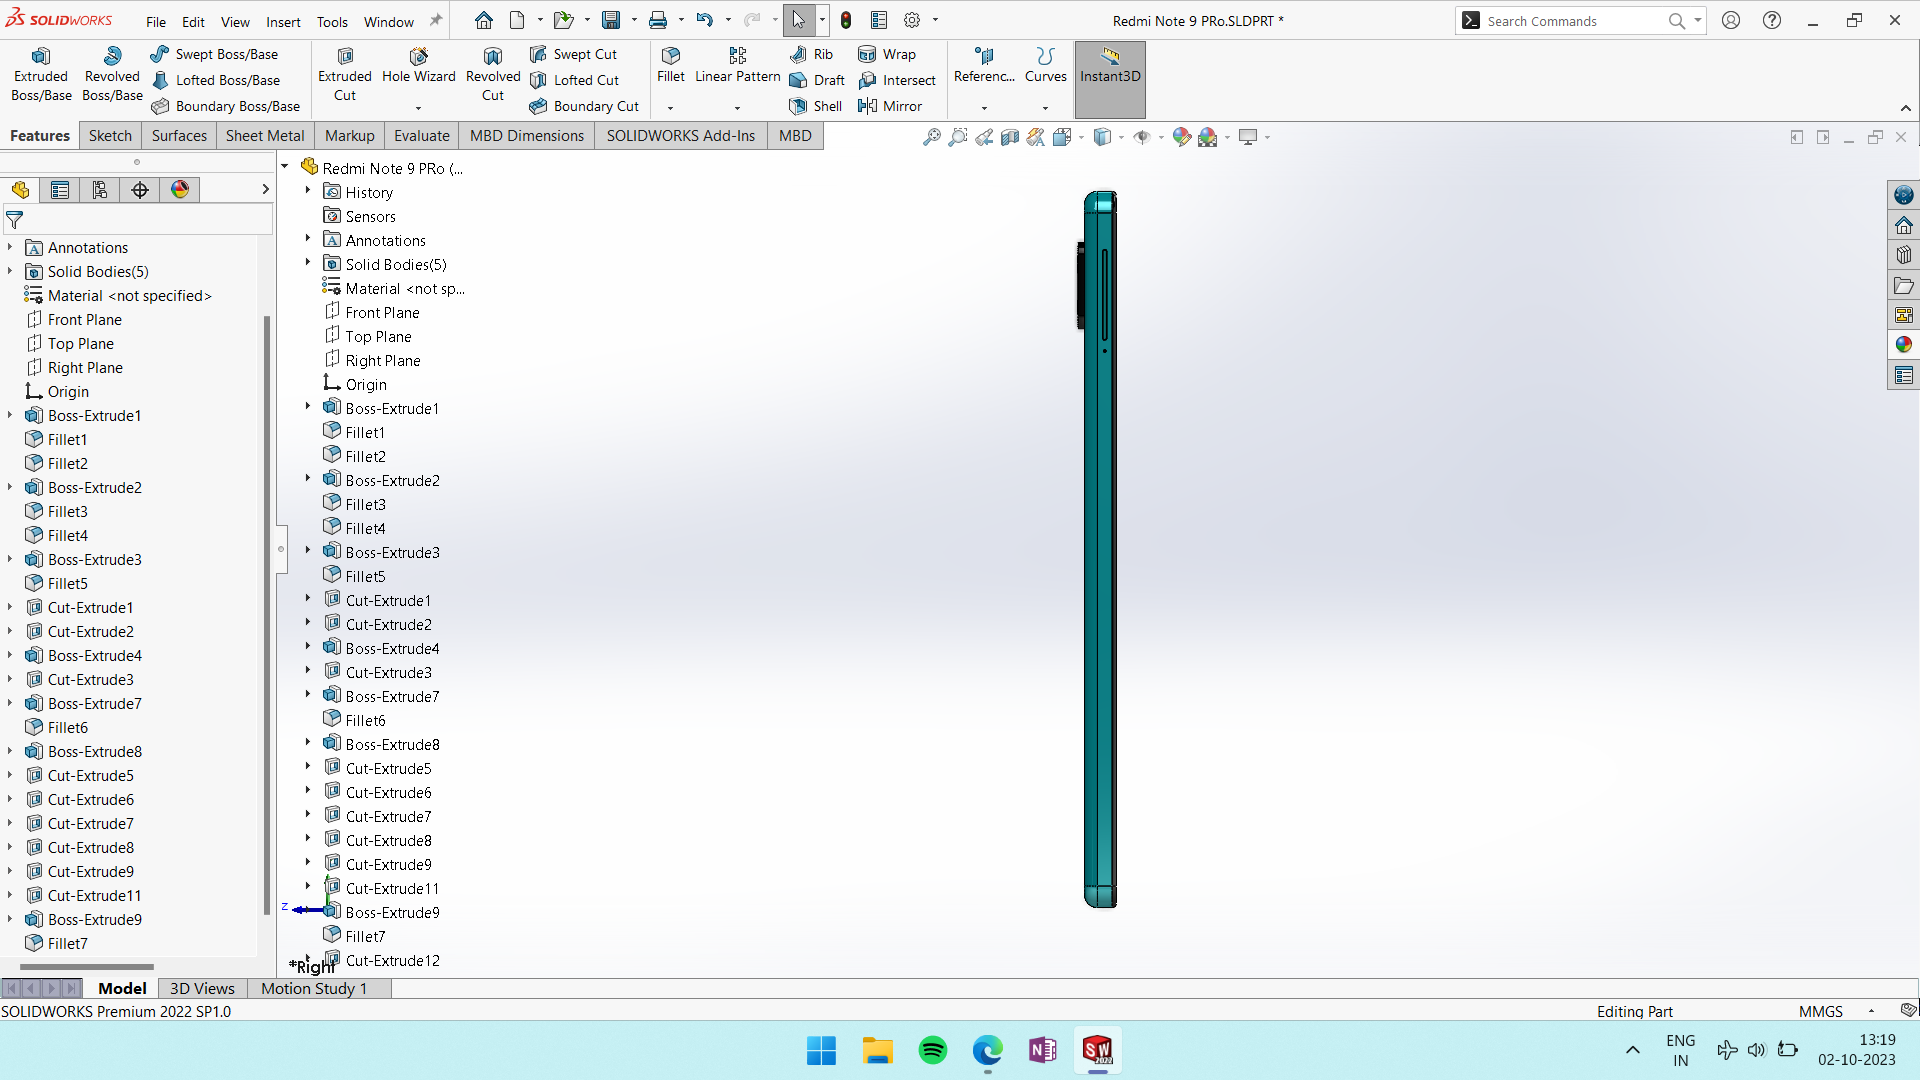Viewport: 1920px width, 1080px height.
Task: Open the 3D Views tab
Action: [202, 988]
